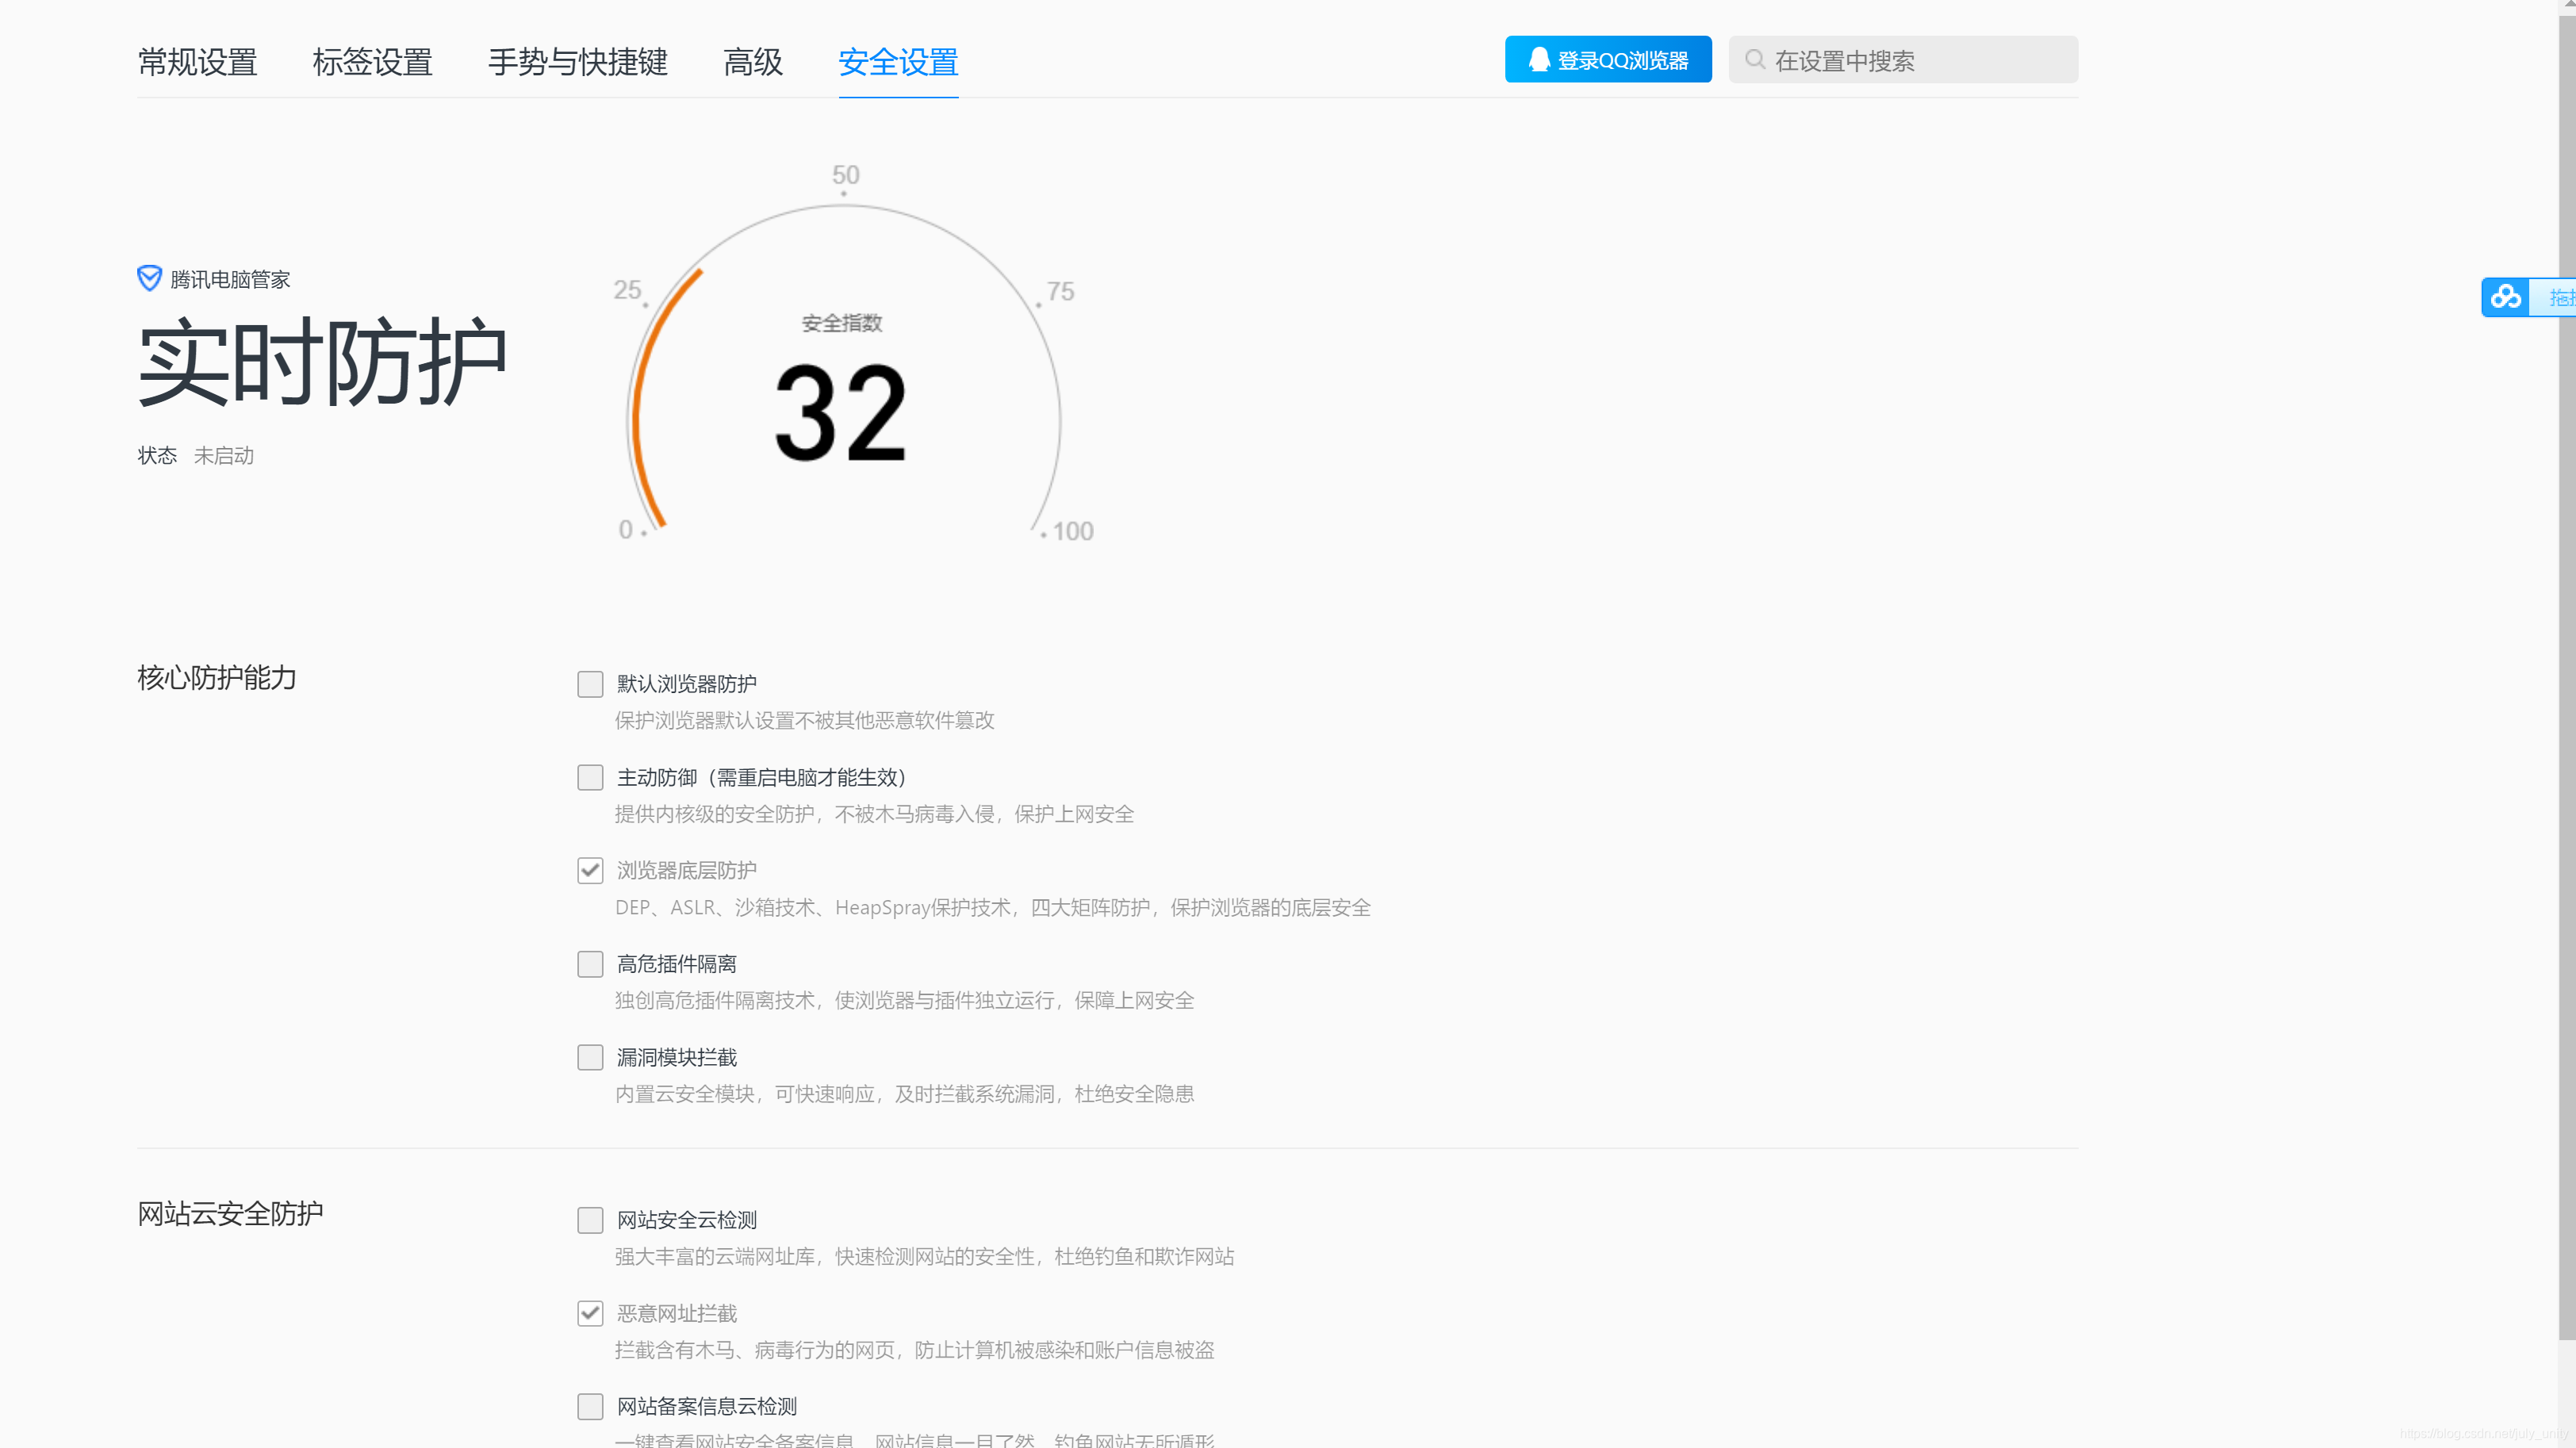The image size is (2576, 1448).
Task: Open the 高级 settings tab
Action: [x=752, y=62]
